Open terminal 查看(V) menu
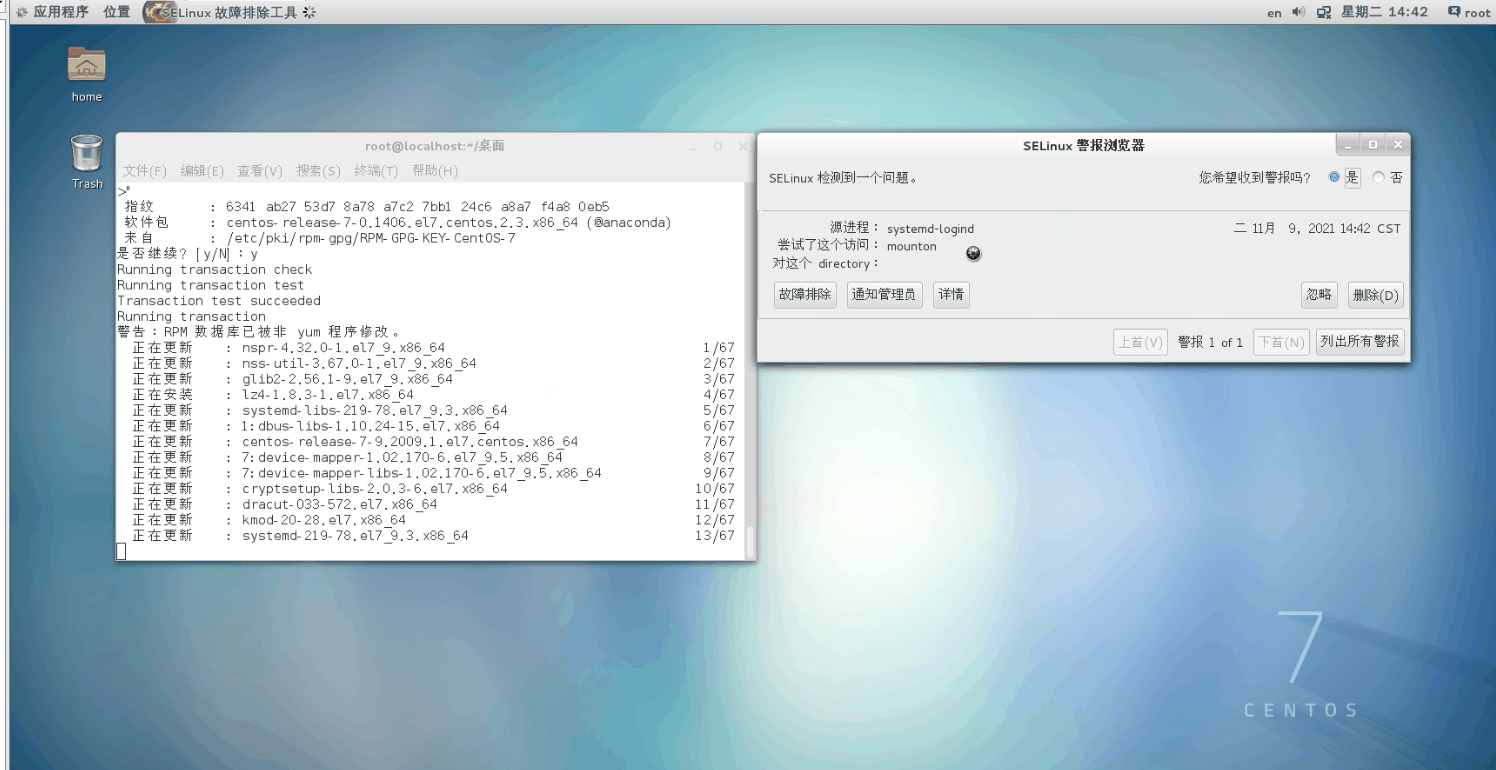This screenshot has height=770, width=1496. click(x=260, y=171)
